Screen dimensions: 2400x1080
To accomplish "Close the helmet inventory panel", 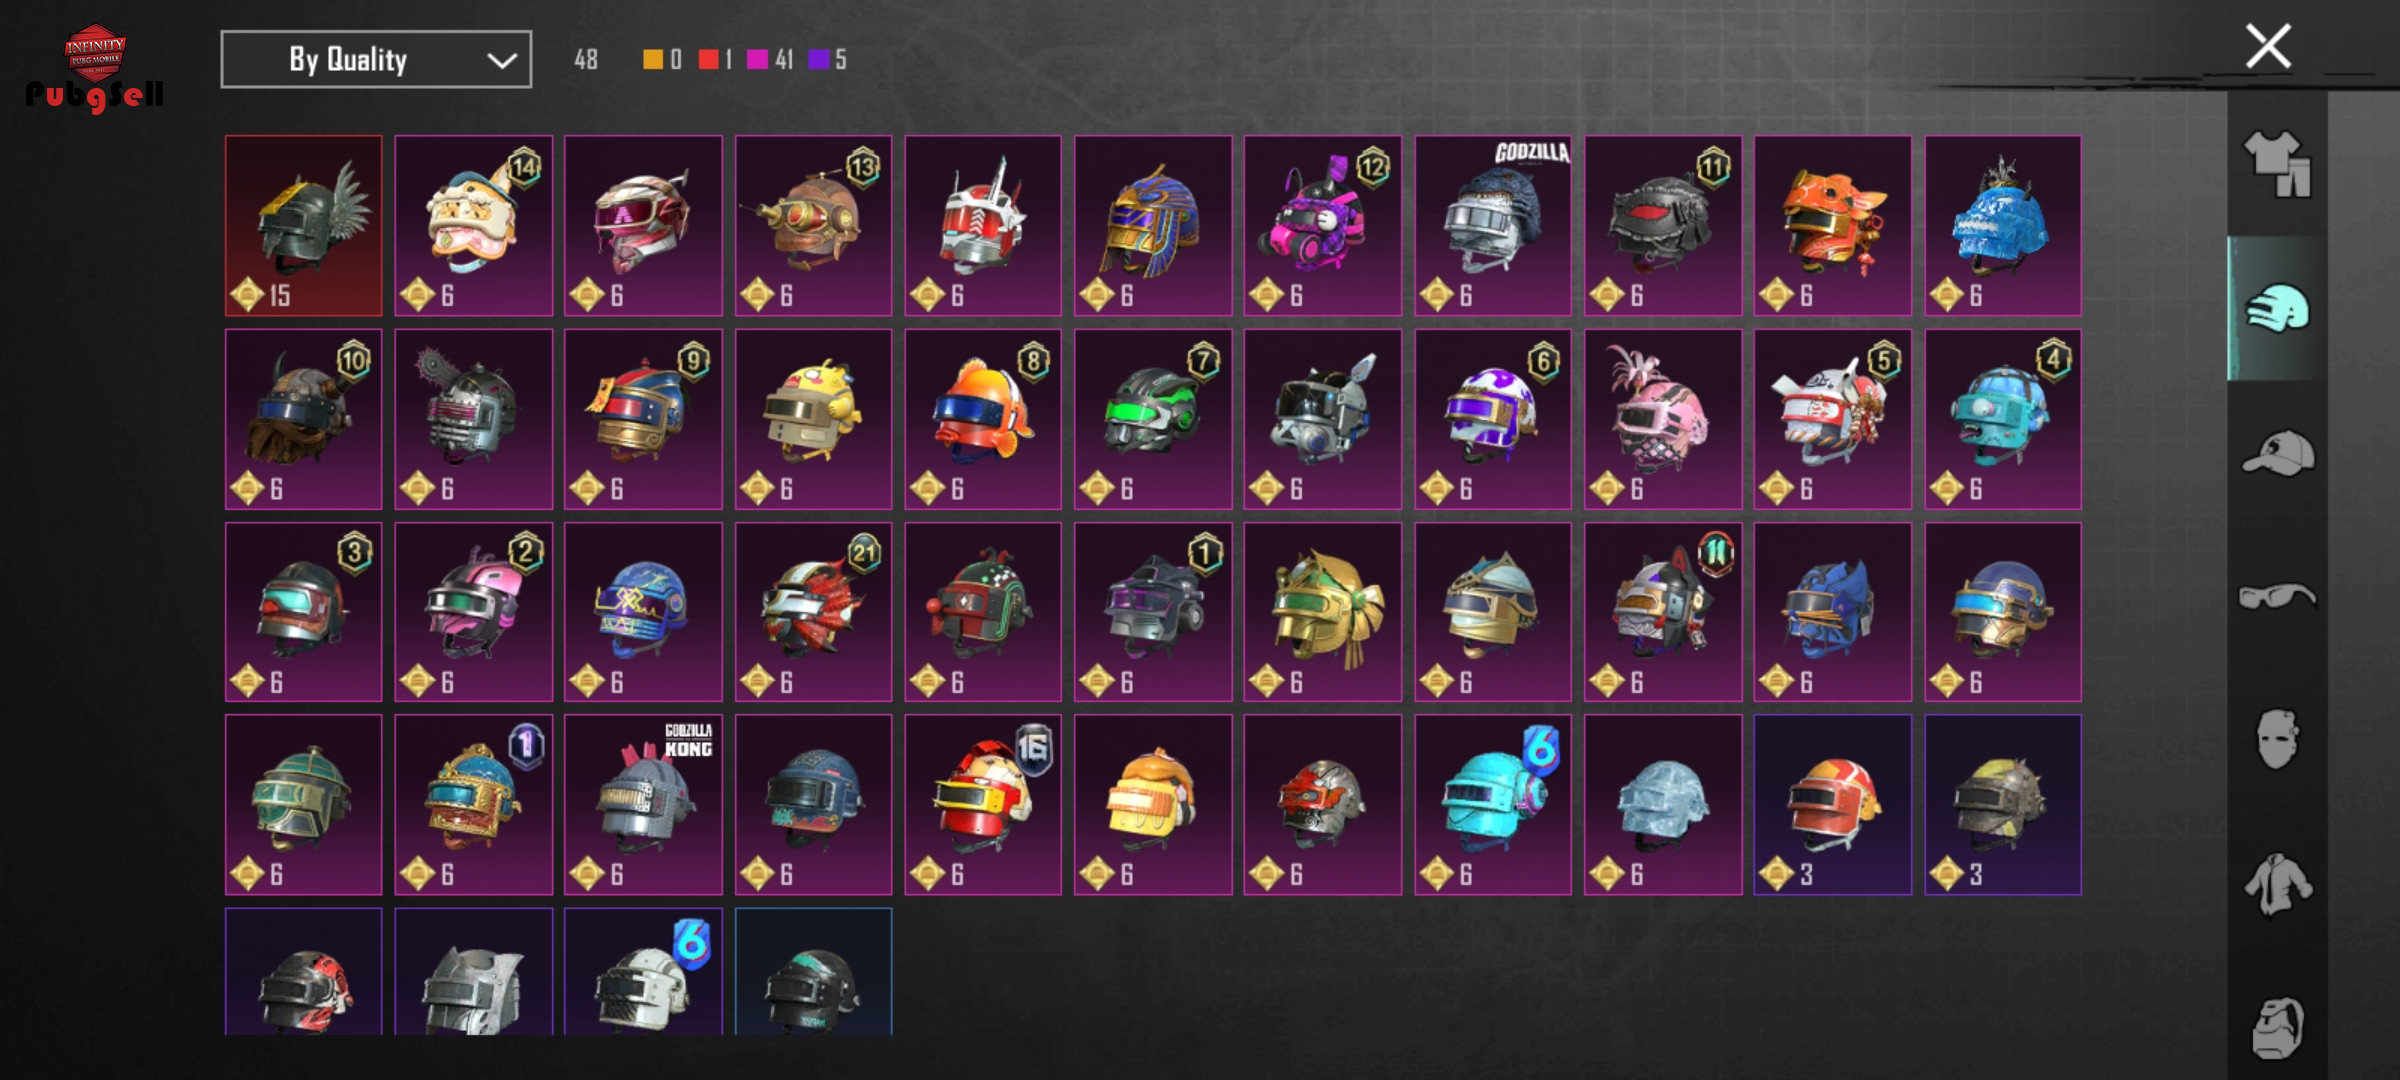I will pos(2268,46).
